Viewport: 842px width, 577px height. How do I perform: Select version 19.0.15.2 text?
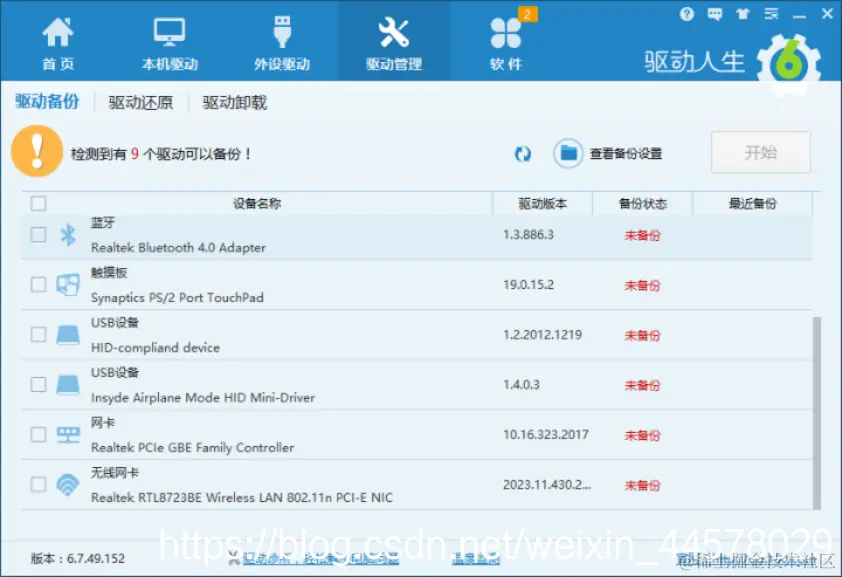point(528,284)
